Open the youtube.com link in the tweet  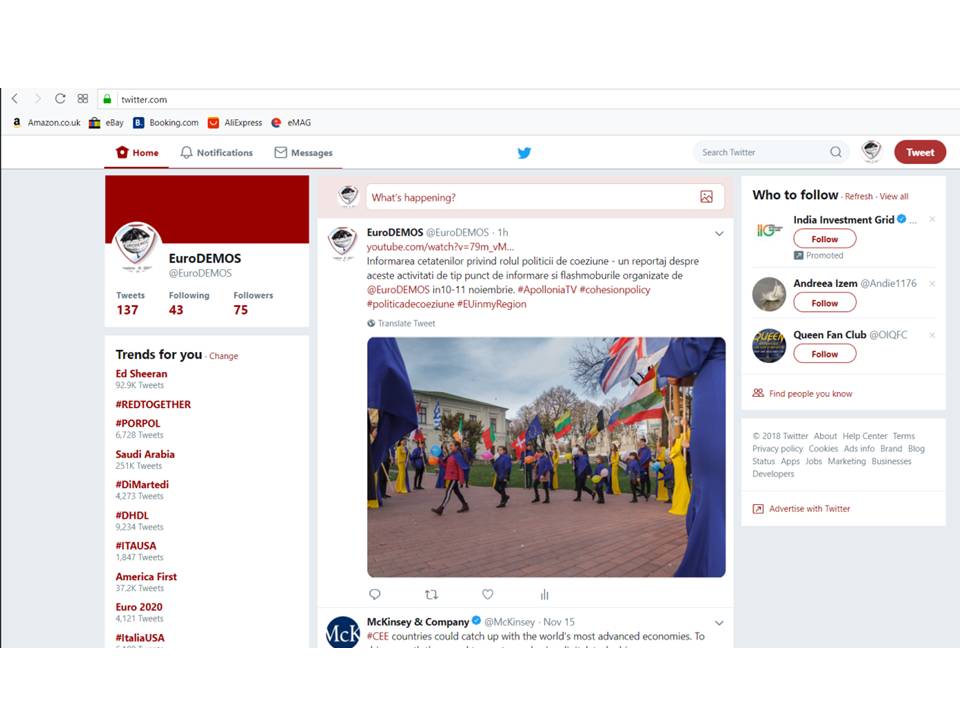click(440, 247)
